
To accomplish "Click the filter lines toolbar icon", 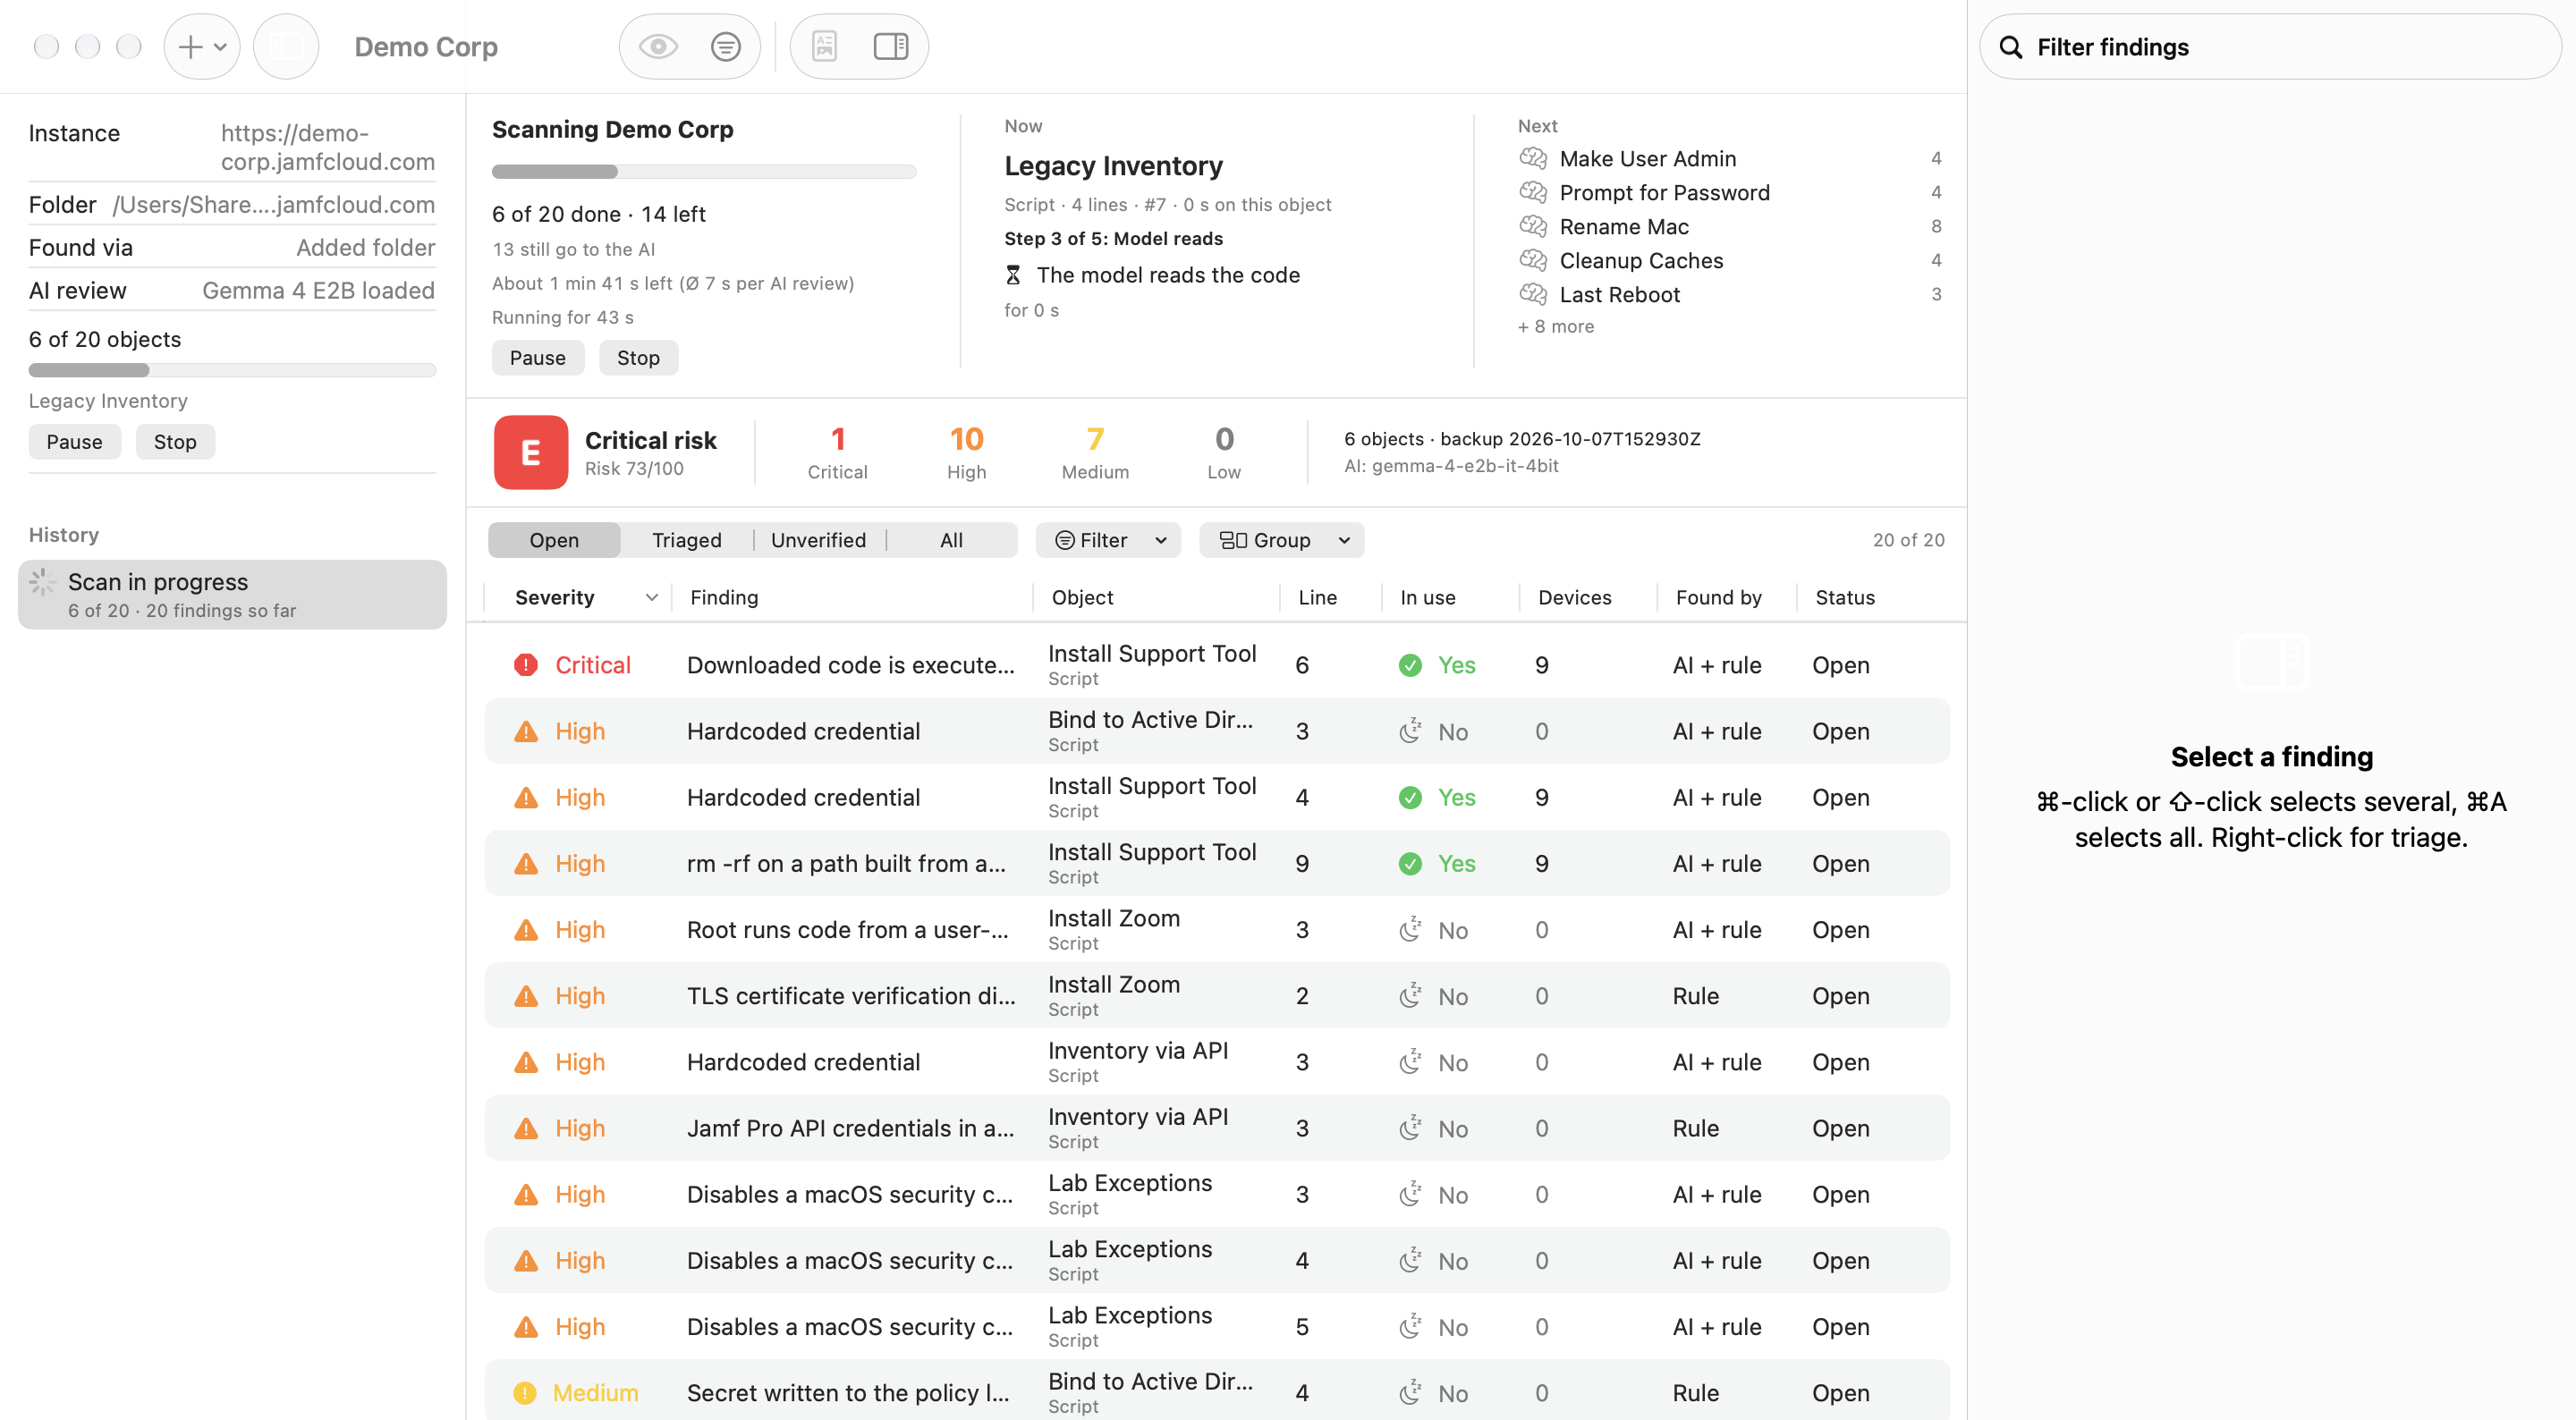I will (x=725, y=46).
